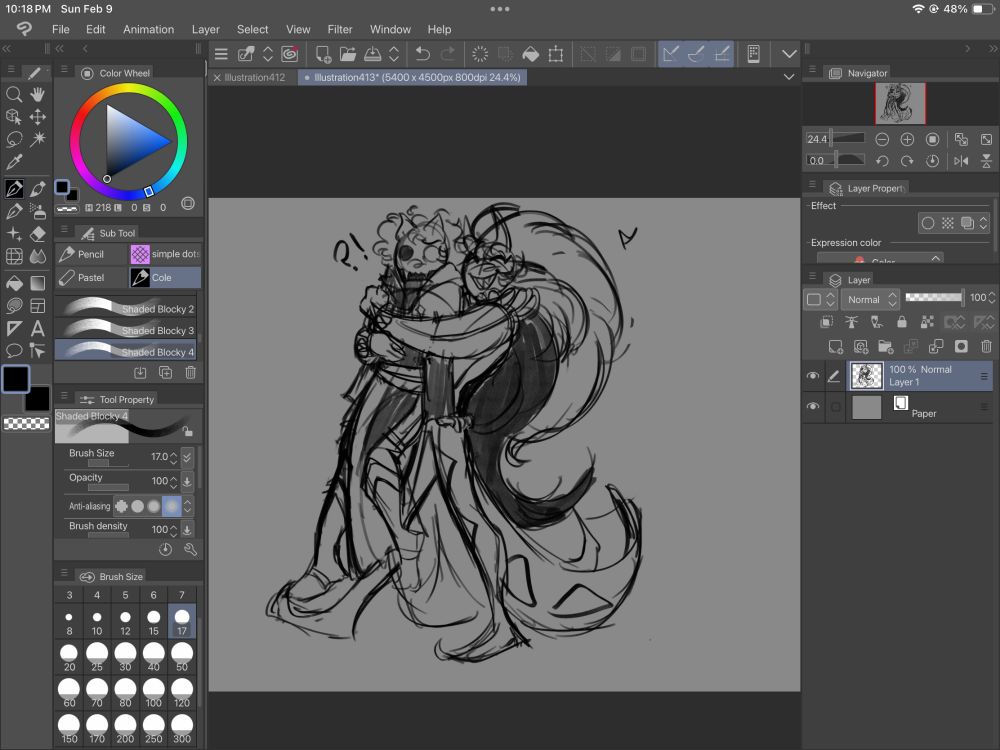The width and height of the screenshot is (1000, 750).
Task: Toggle the lock layer icon
Action: 902,322
